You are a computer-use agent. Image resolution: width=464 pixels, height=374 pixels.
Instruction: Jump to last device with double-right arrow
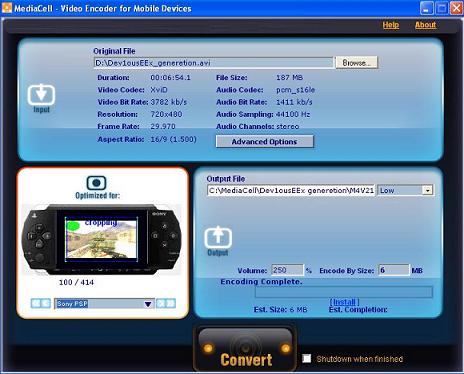point(171,303)
